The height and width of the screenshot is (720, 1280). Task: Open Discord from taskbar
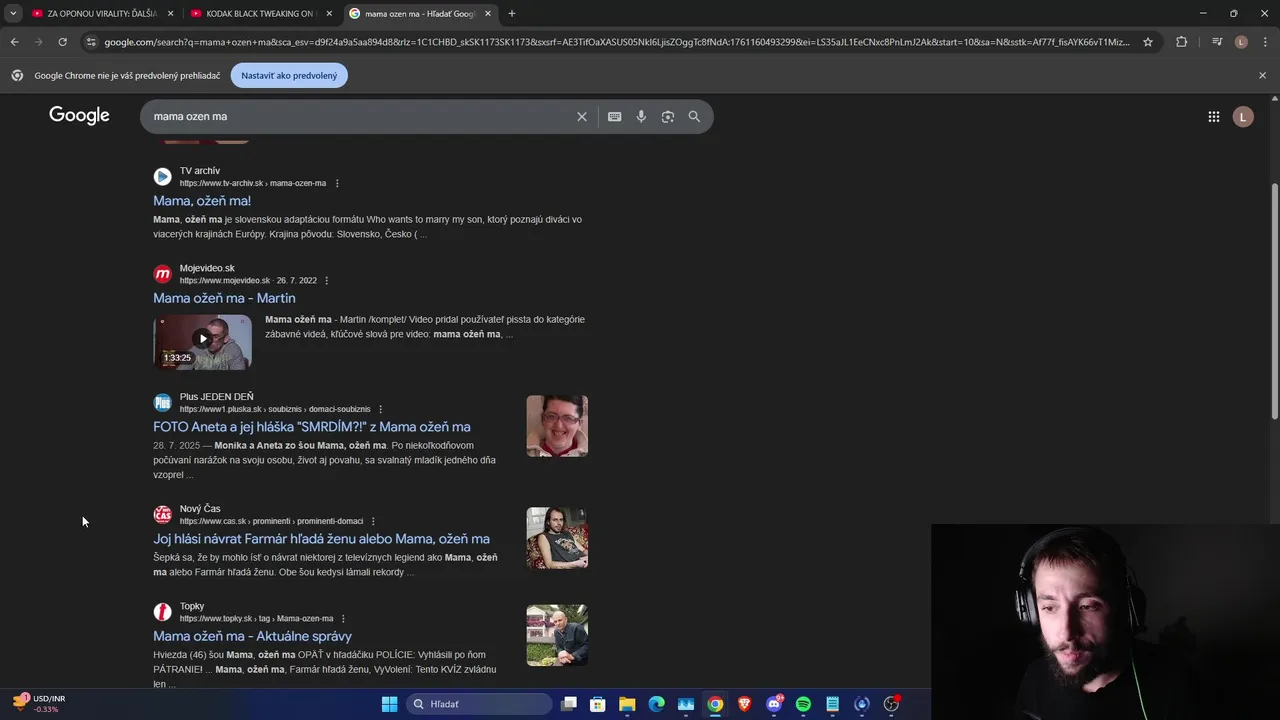pyautogui.click(x=774, y=704)
